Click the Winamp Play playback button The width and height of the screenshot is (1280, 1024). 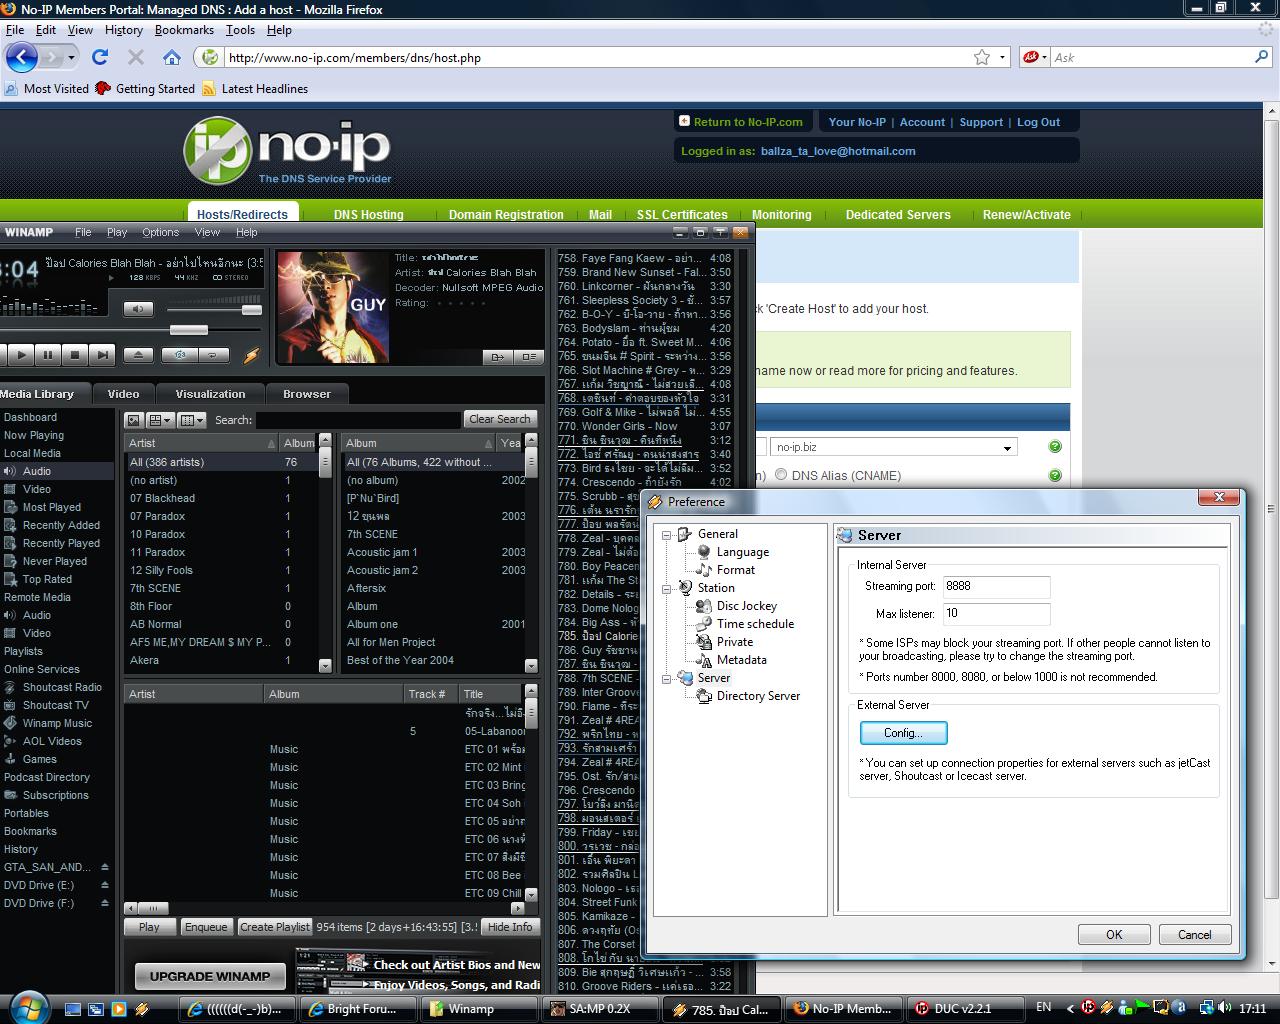pyautogui.click(x=19, y=354)
